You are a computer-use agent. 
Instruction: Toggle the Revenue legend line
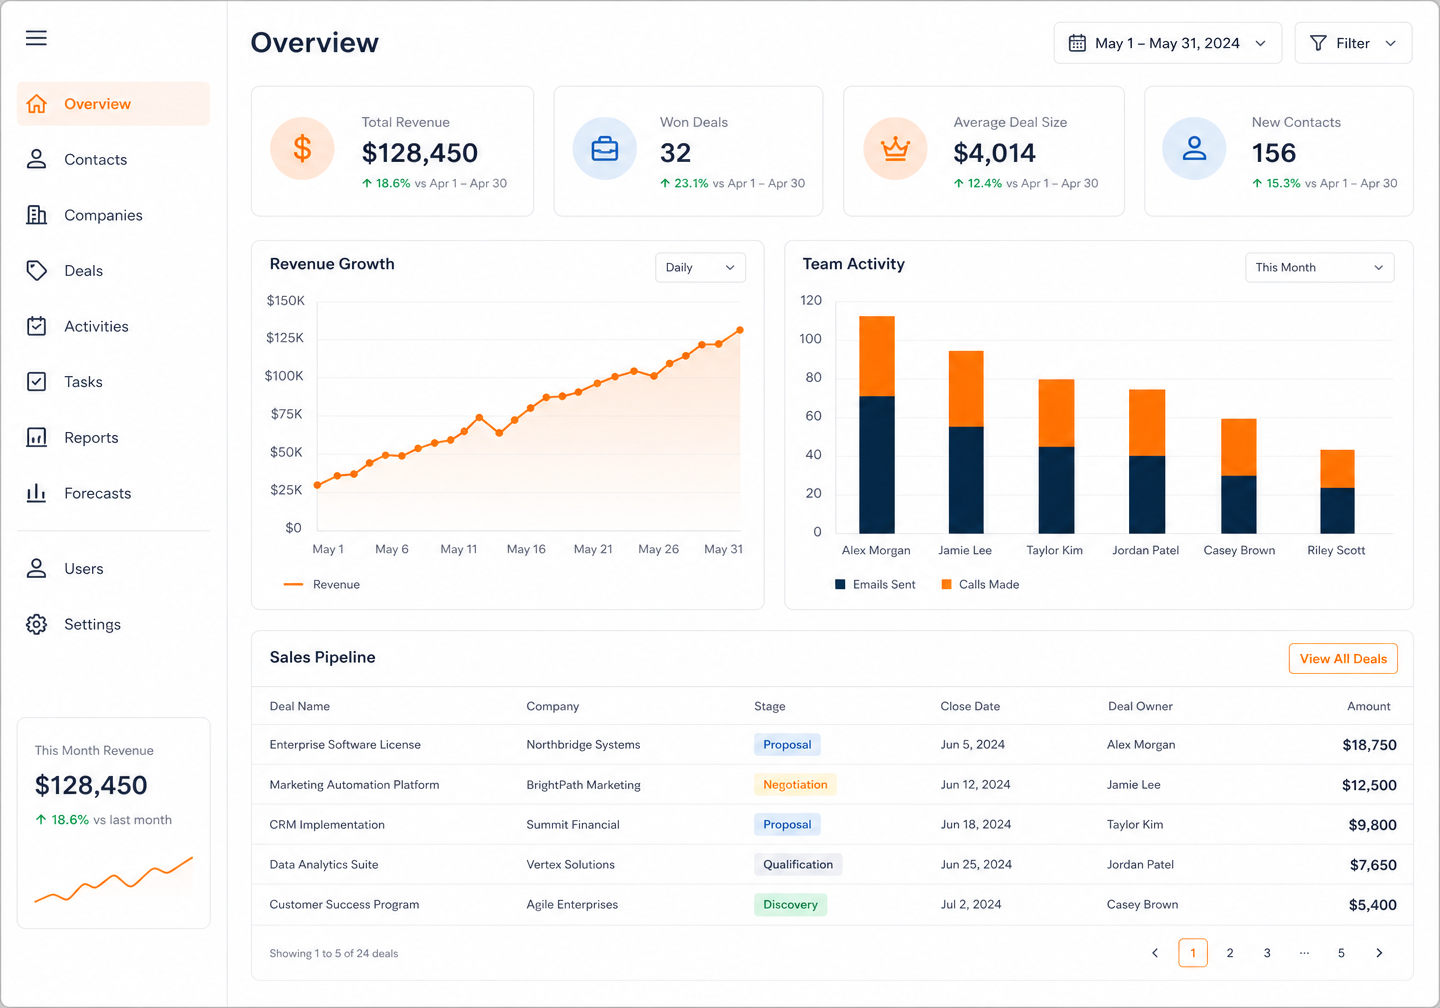coord(293,584)
